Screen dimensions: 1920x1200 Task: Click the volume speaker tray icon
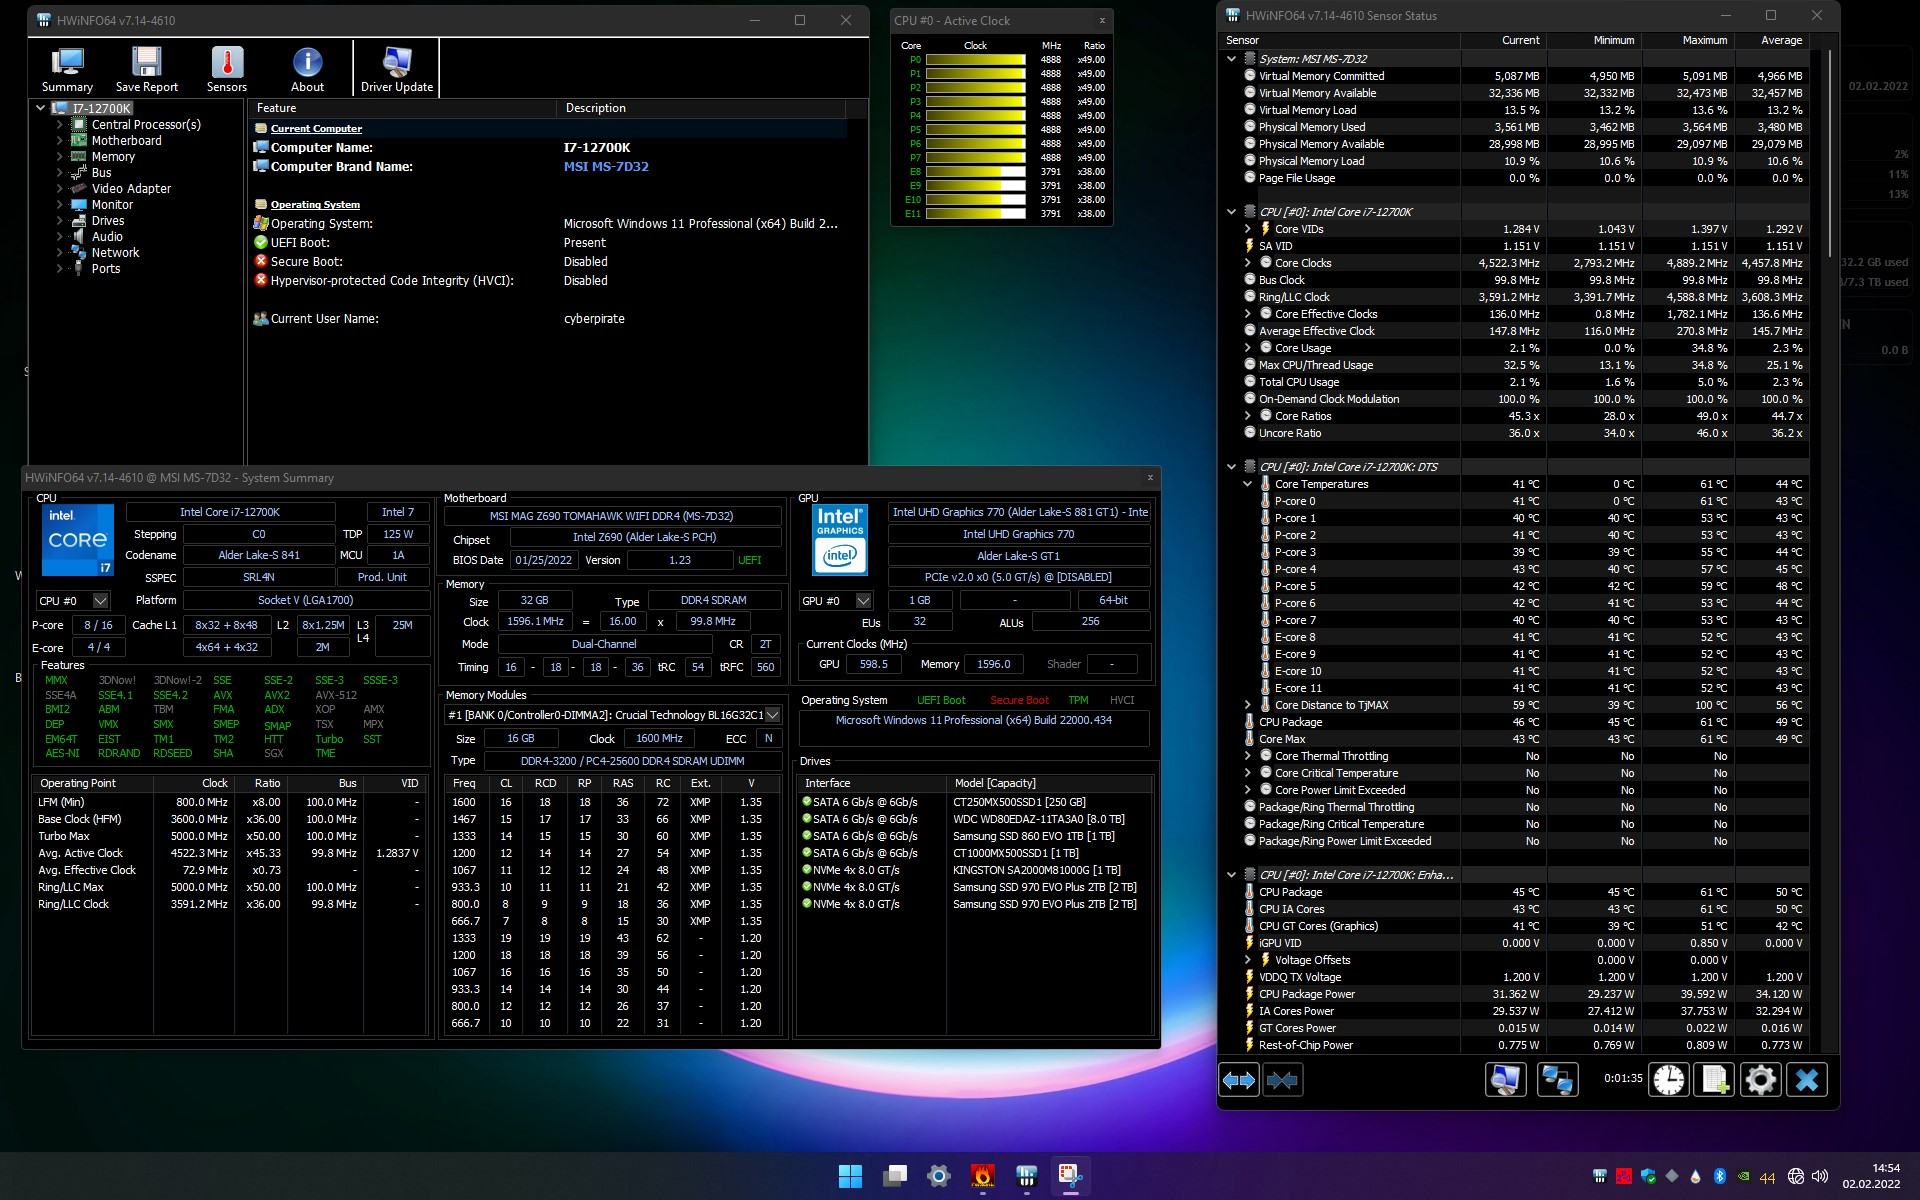pos(1820,1176)
